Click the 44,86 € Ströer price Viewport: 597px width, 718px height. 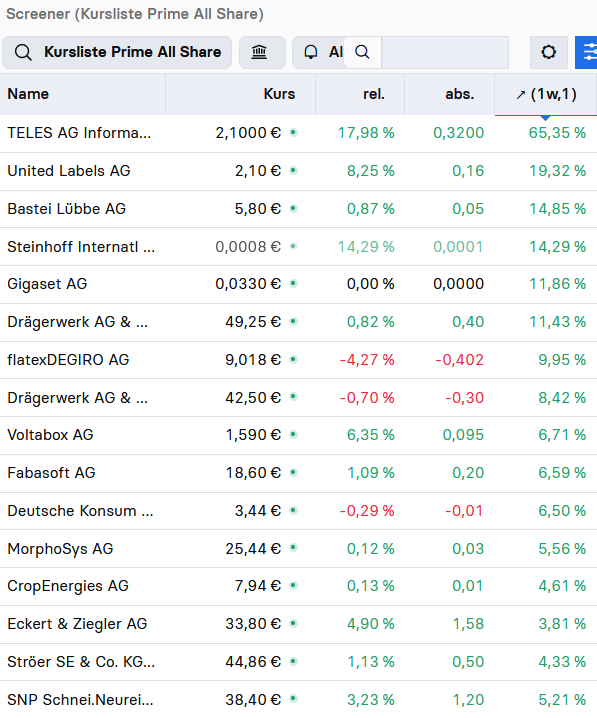click(x=253, y=662)
